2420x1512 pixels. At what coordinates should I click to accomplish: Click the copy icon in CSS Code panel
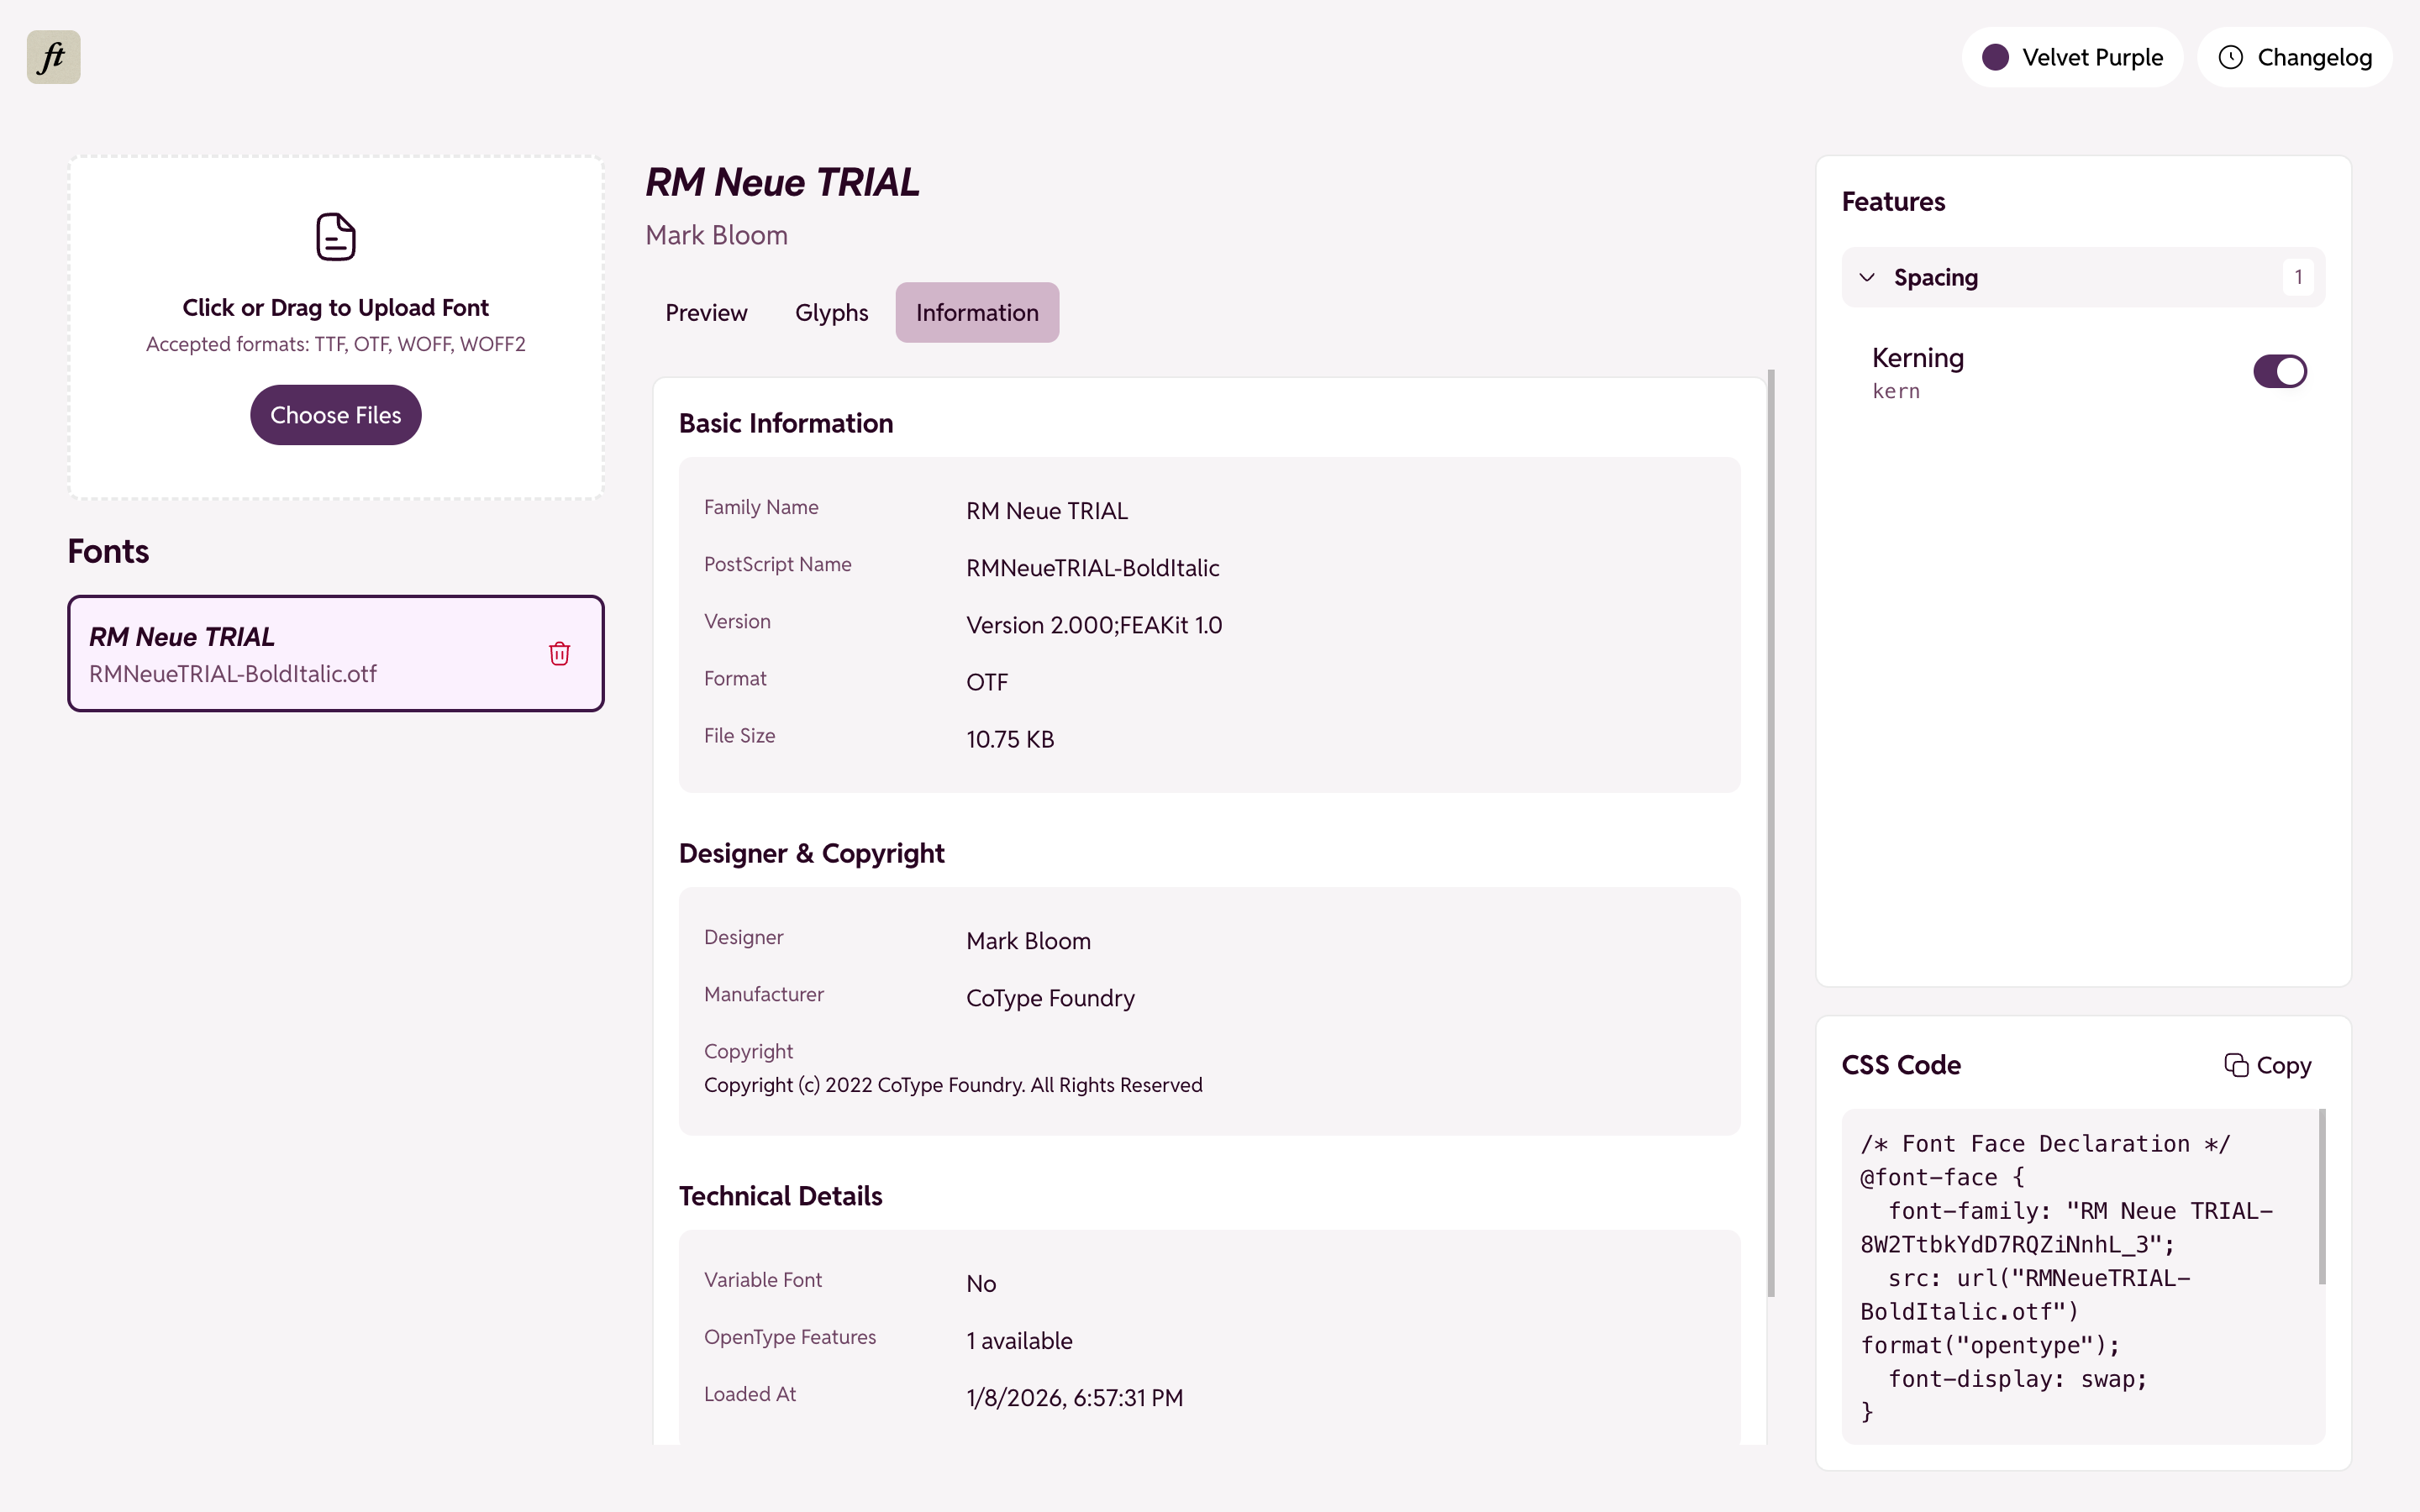2237,1065
